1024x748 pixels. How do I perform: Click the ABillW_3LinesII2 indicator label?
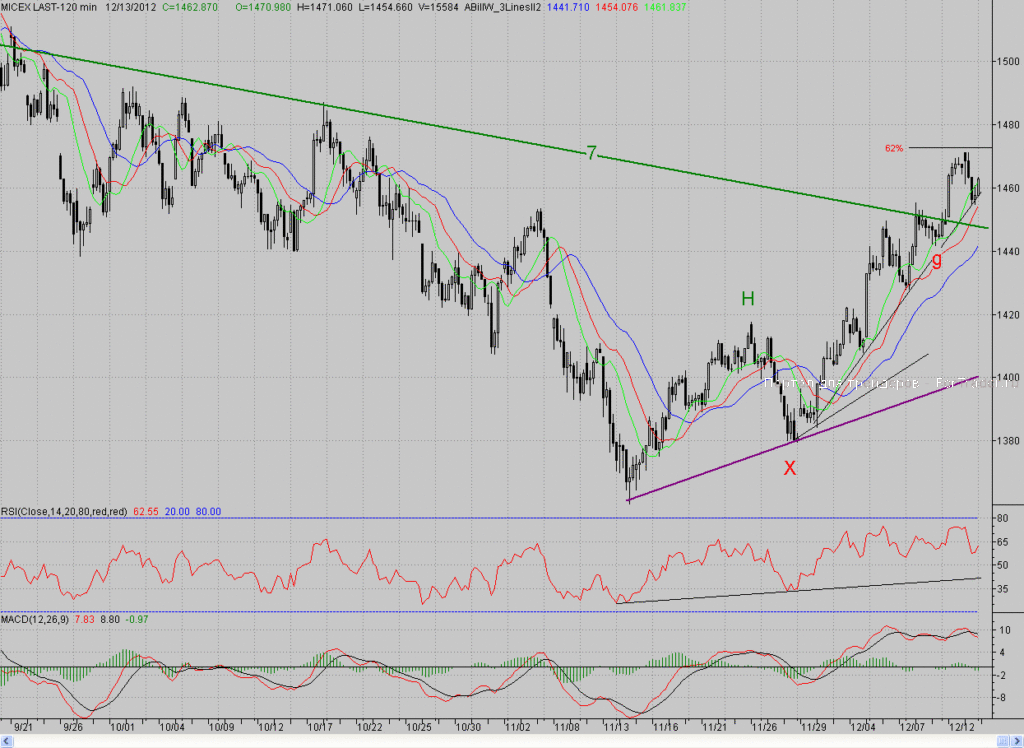click(502, 7)
